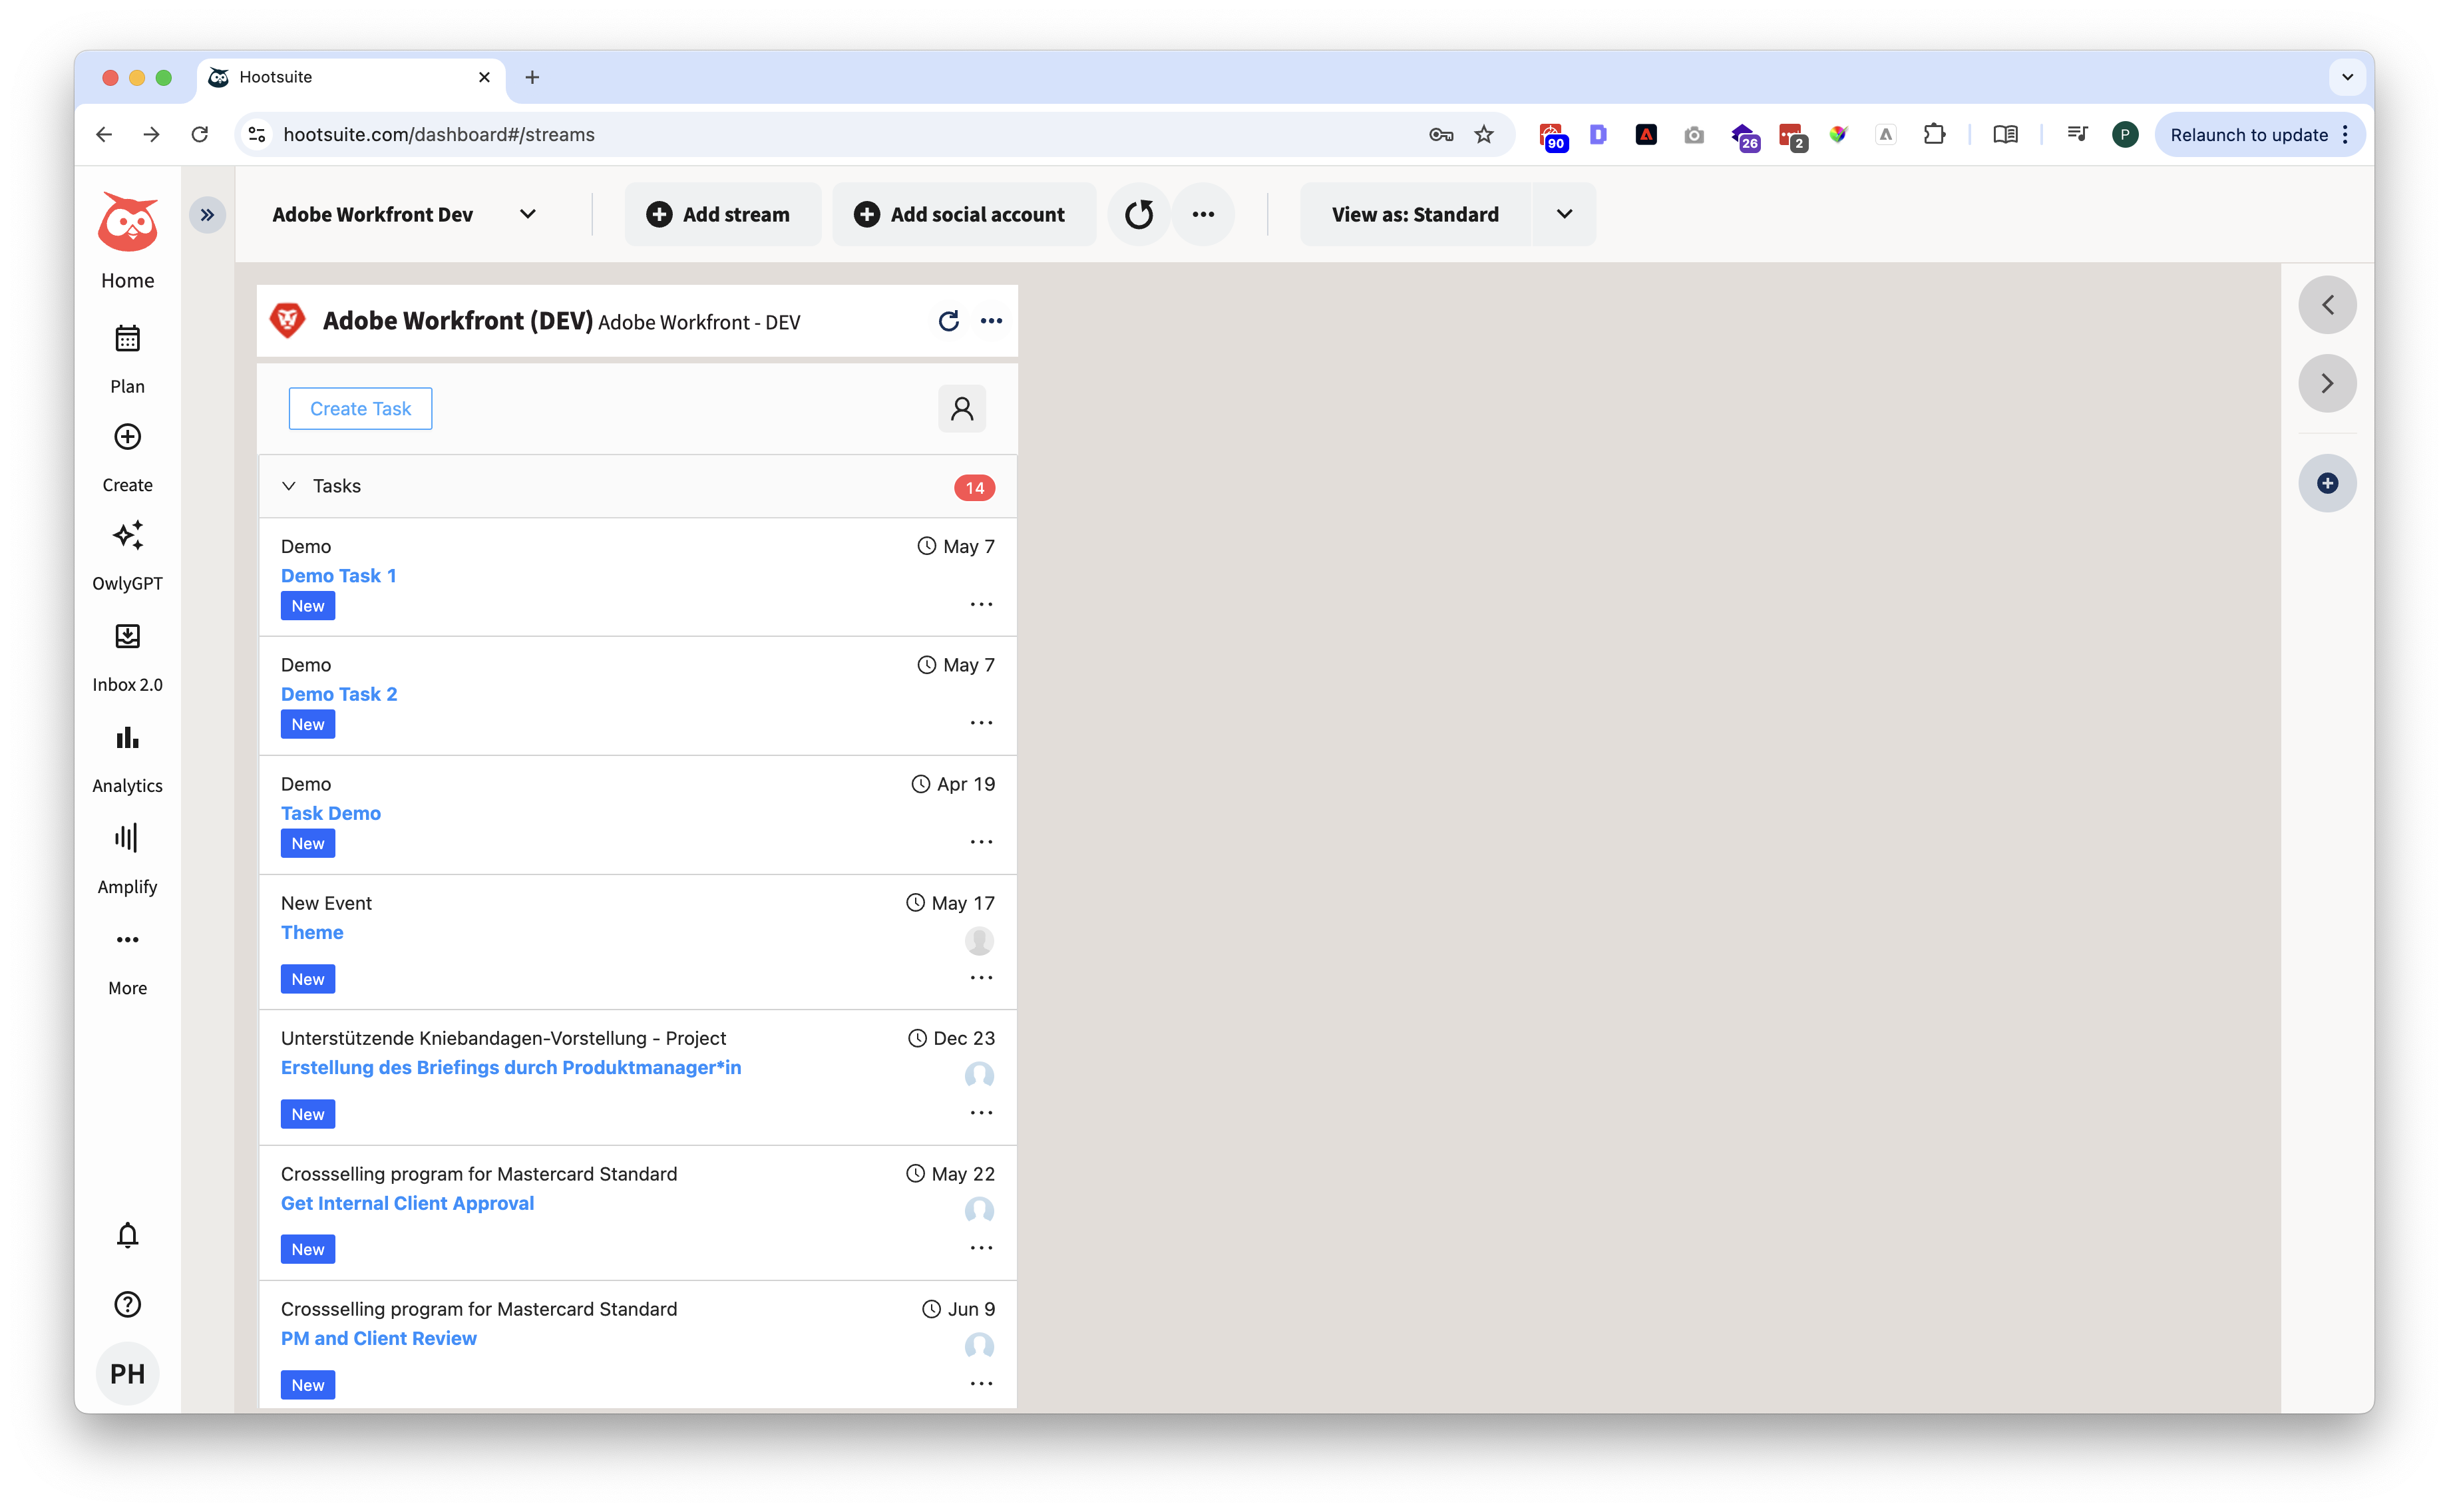The width and height of the screenshot is (2449, 1512).
Task: Open options for Theme task
Action: click(981, 978)
